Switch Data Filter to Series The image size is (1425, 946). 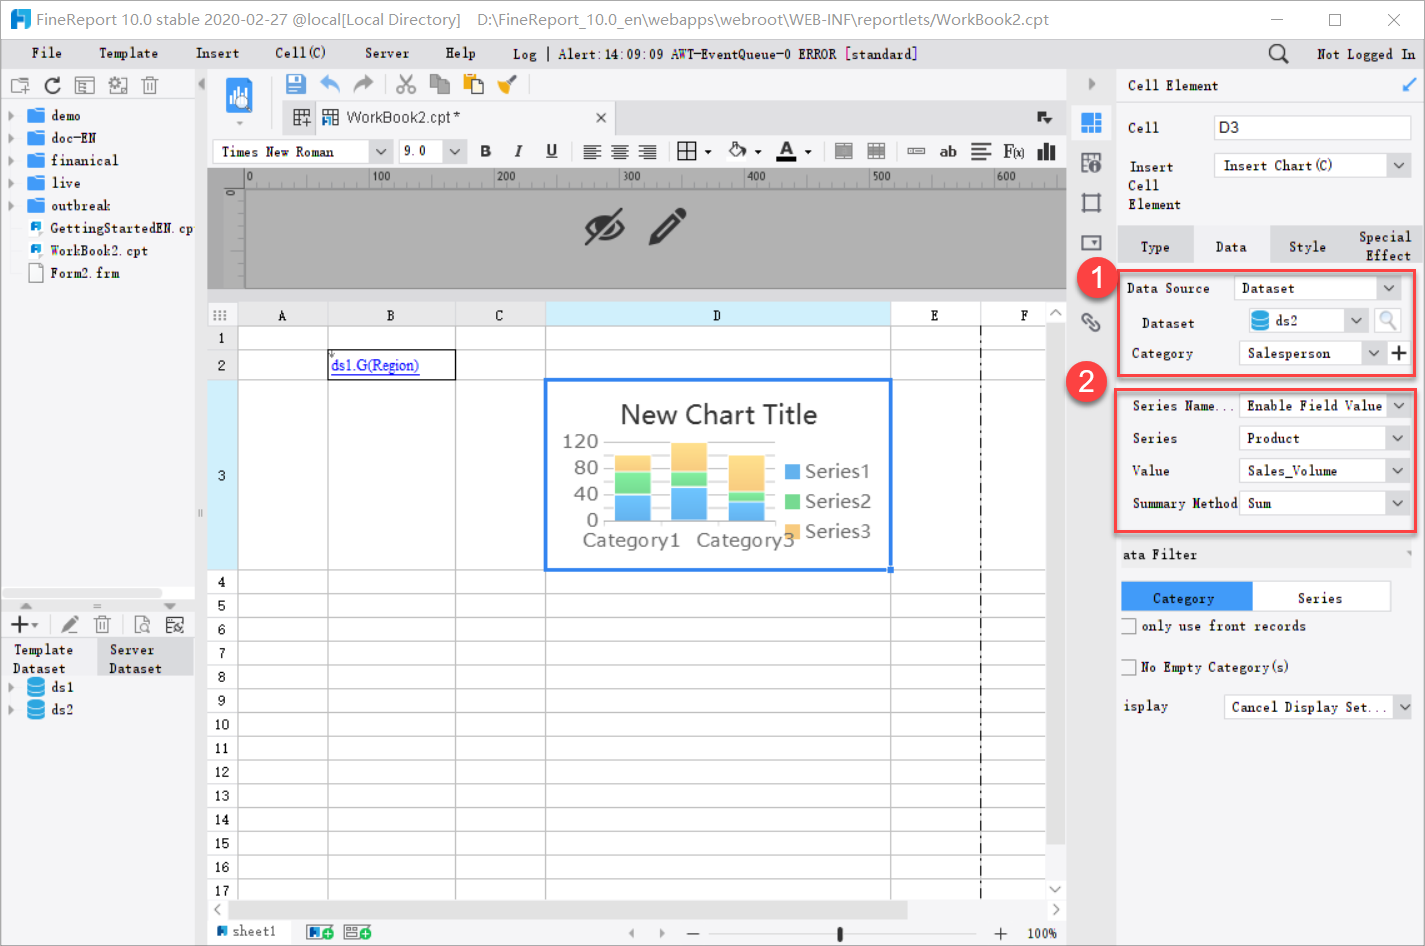point(1320,596)
